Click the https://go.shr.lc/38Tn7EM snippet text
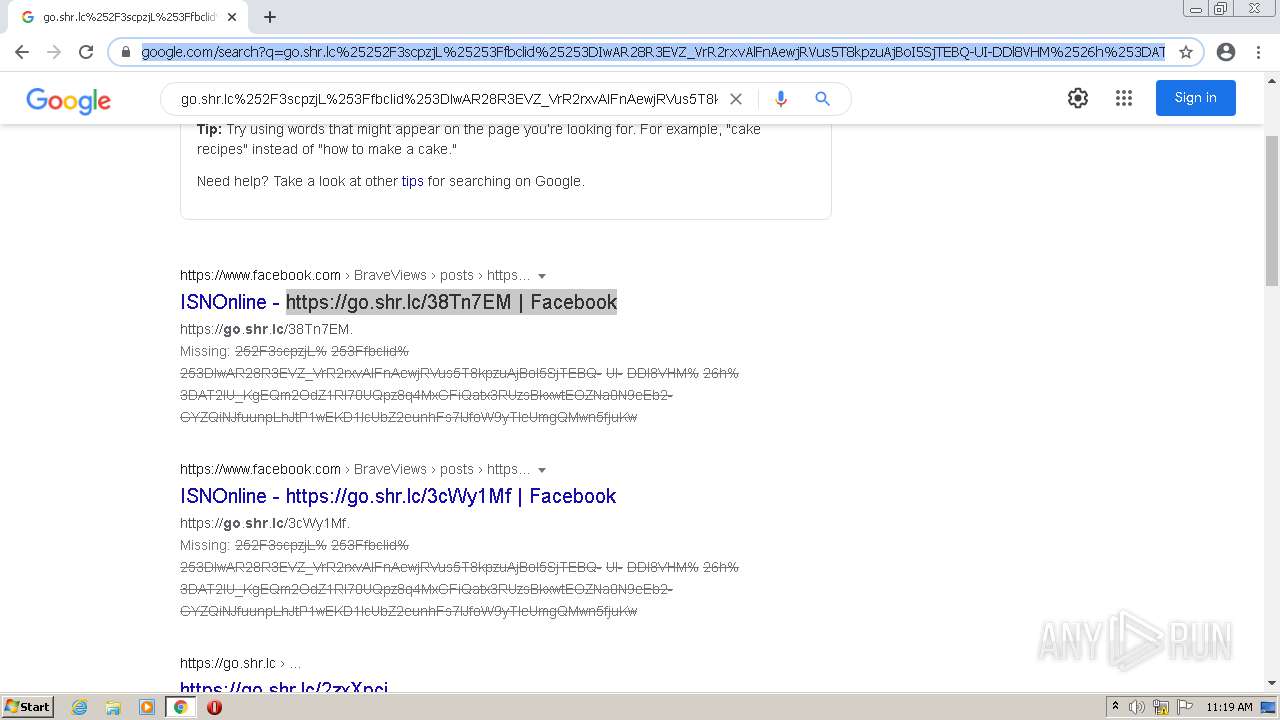The height and width of the screenshot is (720, 1280). pos(266,329)
